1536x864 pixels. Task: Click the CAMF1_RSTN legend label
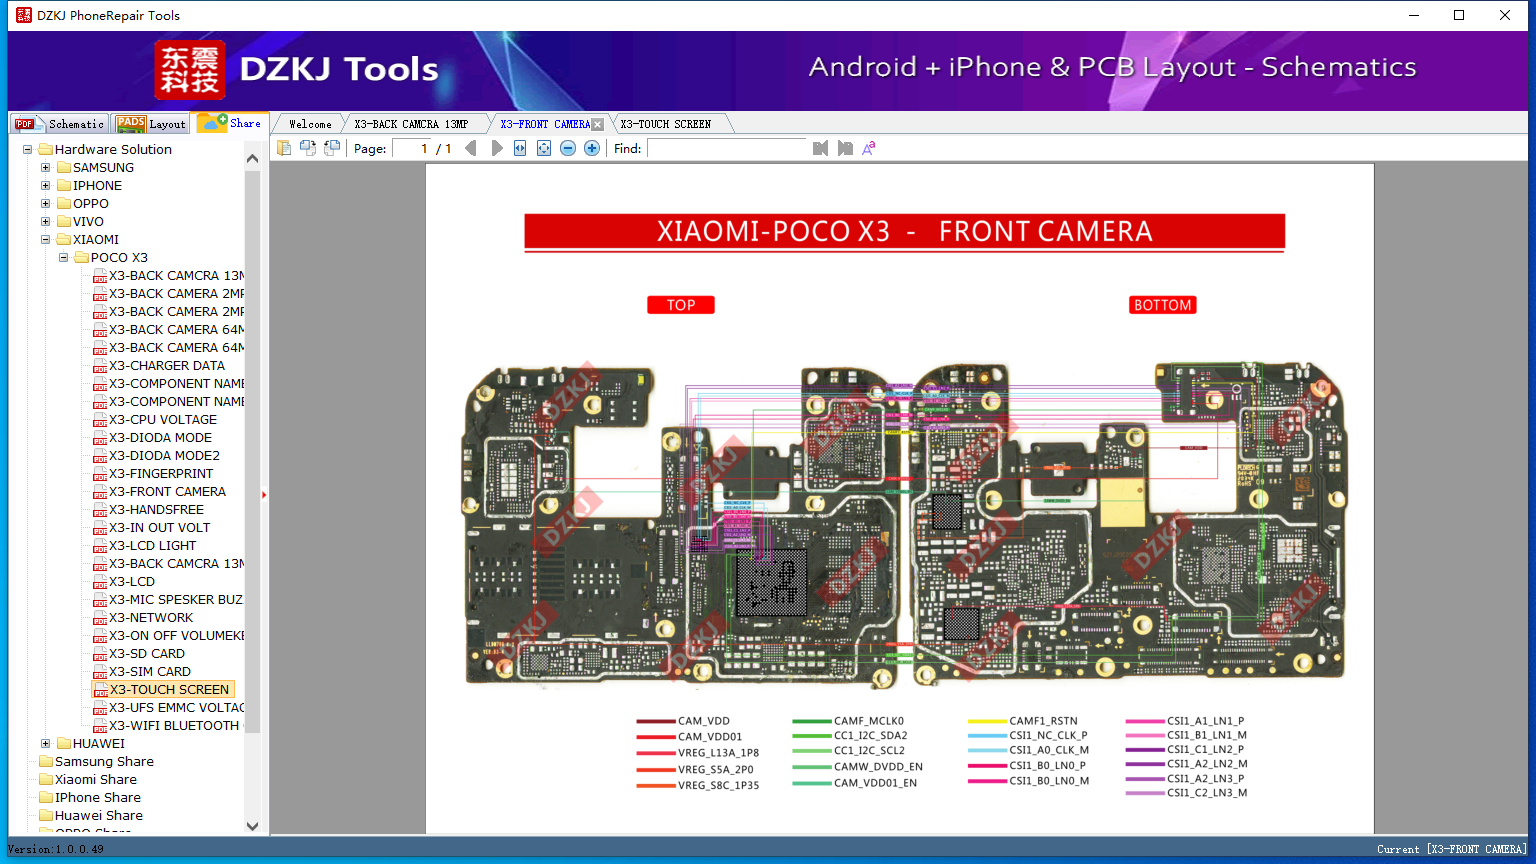1043,721
